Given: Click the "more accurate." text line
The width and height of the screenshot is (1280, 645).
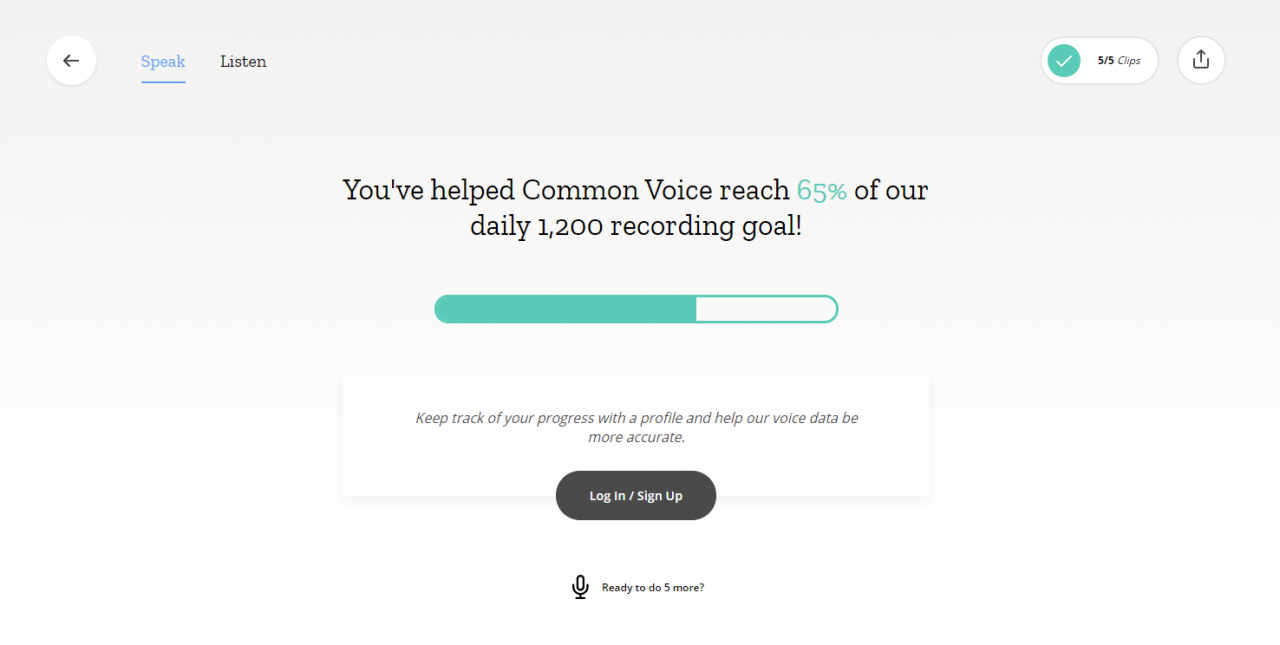Looking at the screenshot, I should [x=637, y=437].
